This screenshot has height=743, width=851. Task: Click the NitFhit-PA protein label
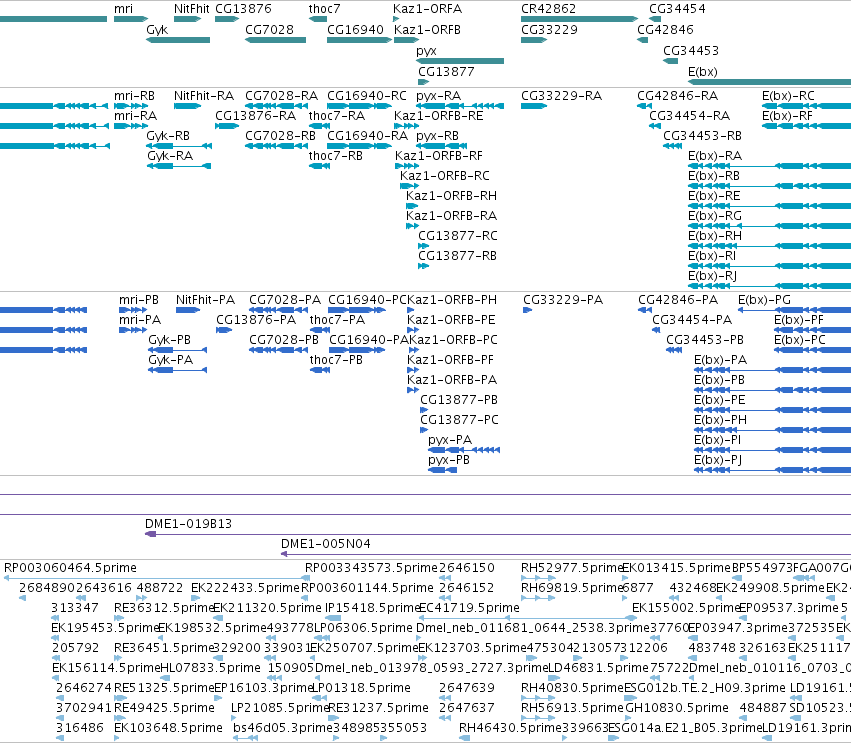[x=206, y=300]
